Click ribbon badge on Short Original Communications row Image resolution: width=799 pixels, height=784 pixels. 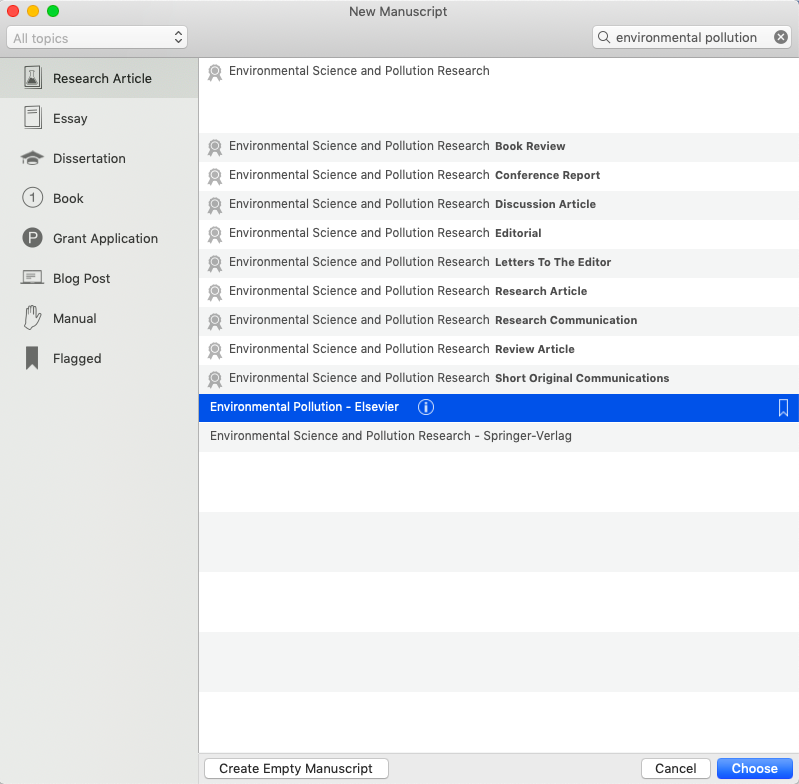click(x=215, y=380)
